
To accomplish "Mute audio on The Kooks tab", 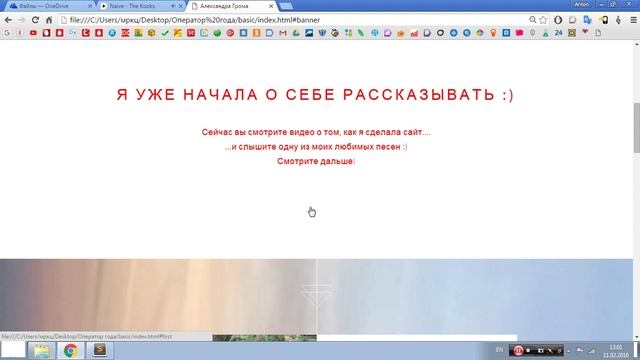I will click(173, 6).
